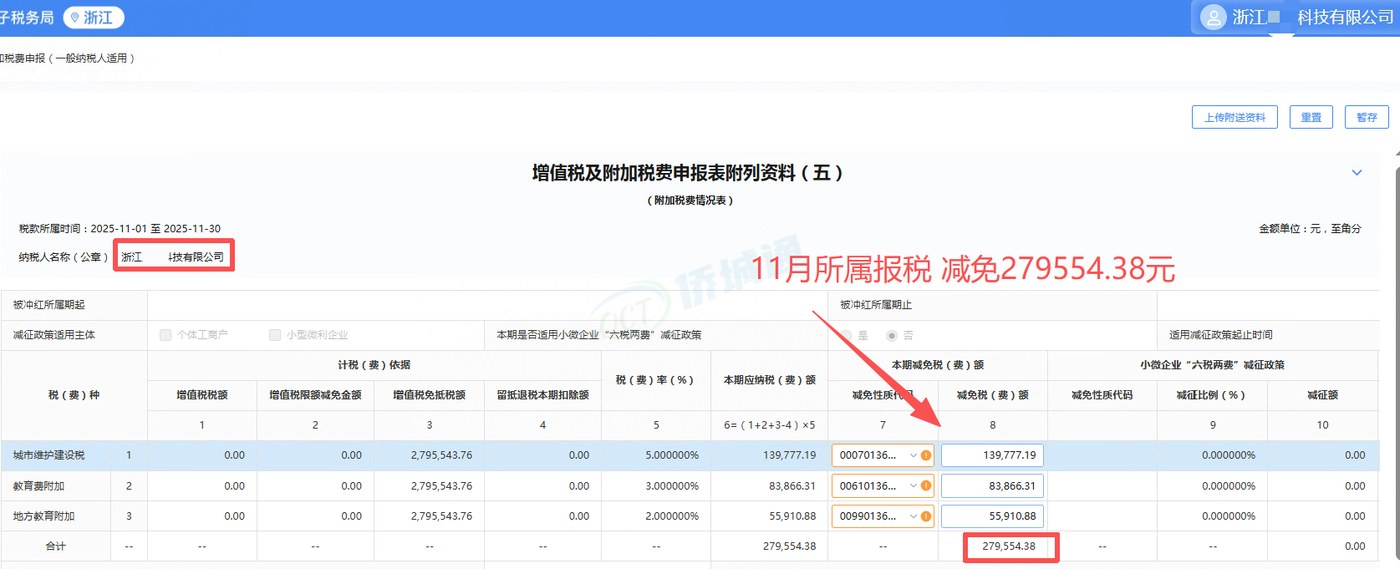
Task: Click the 83,866.31 减免税额 input field
Action: click(x=992, y=486)
